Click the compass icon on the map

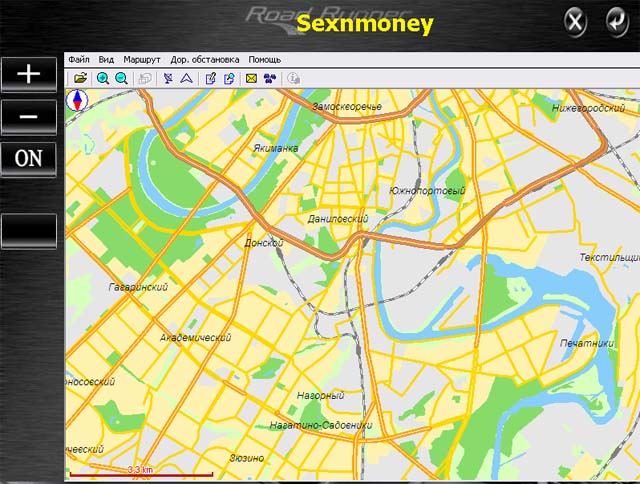pos(77,100)
